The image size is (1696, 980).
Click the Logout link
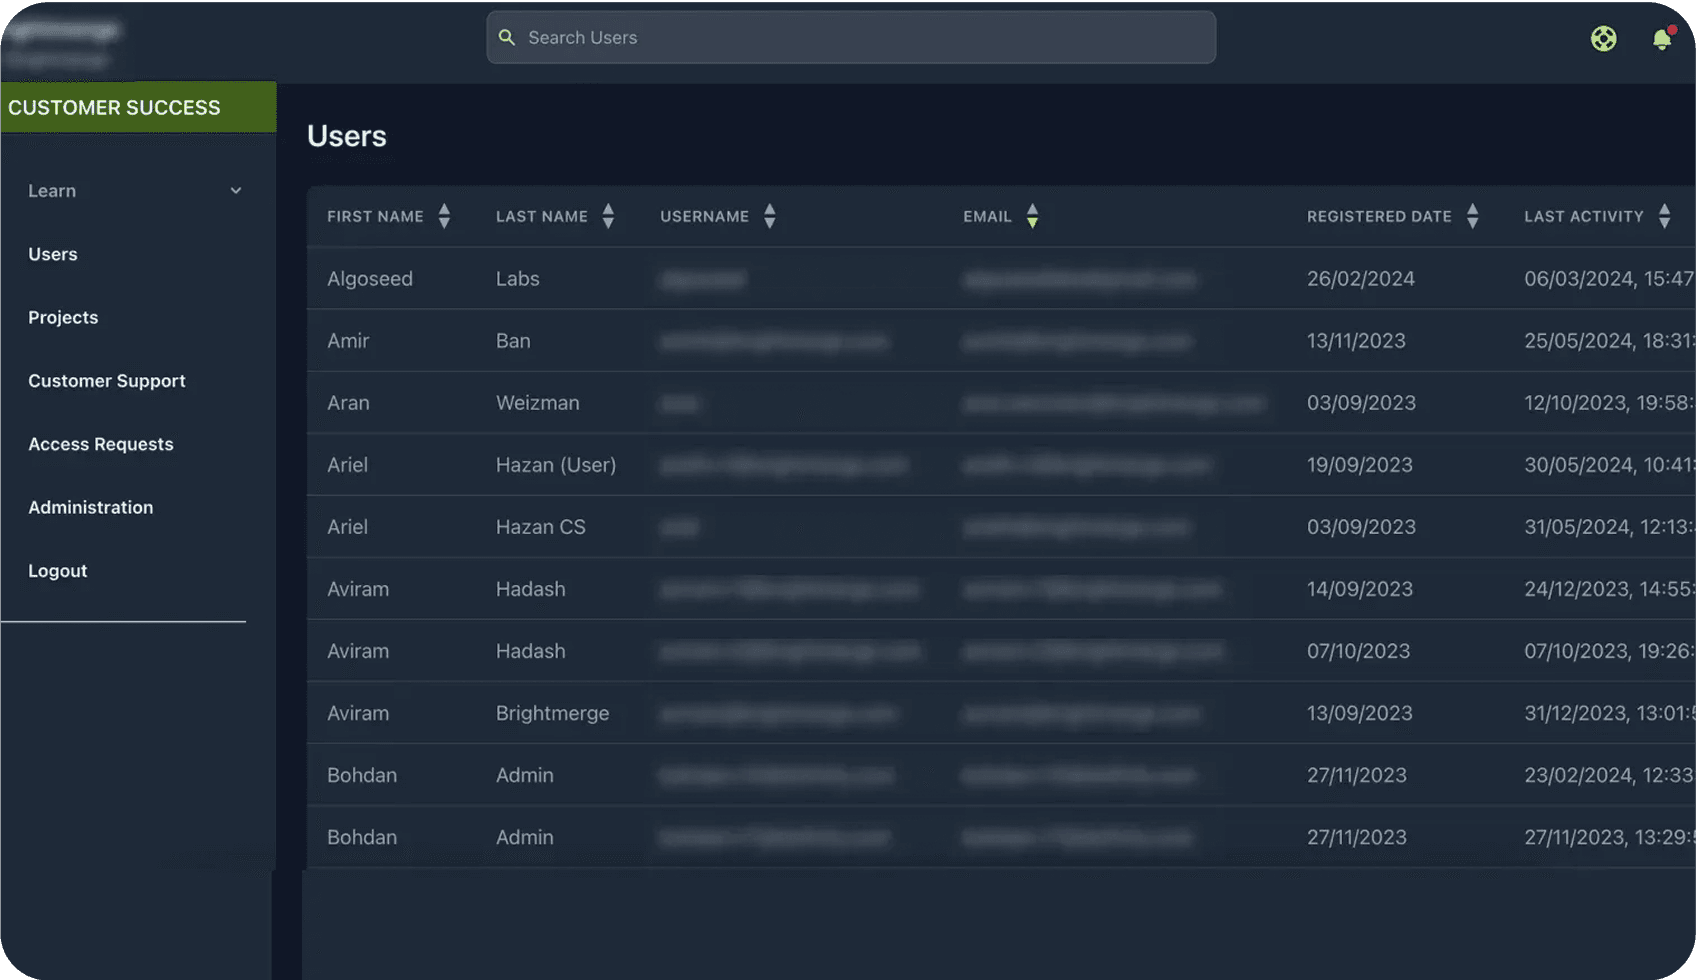click(x=58, y=571)
